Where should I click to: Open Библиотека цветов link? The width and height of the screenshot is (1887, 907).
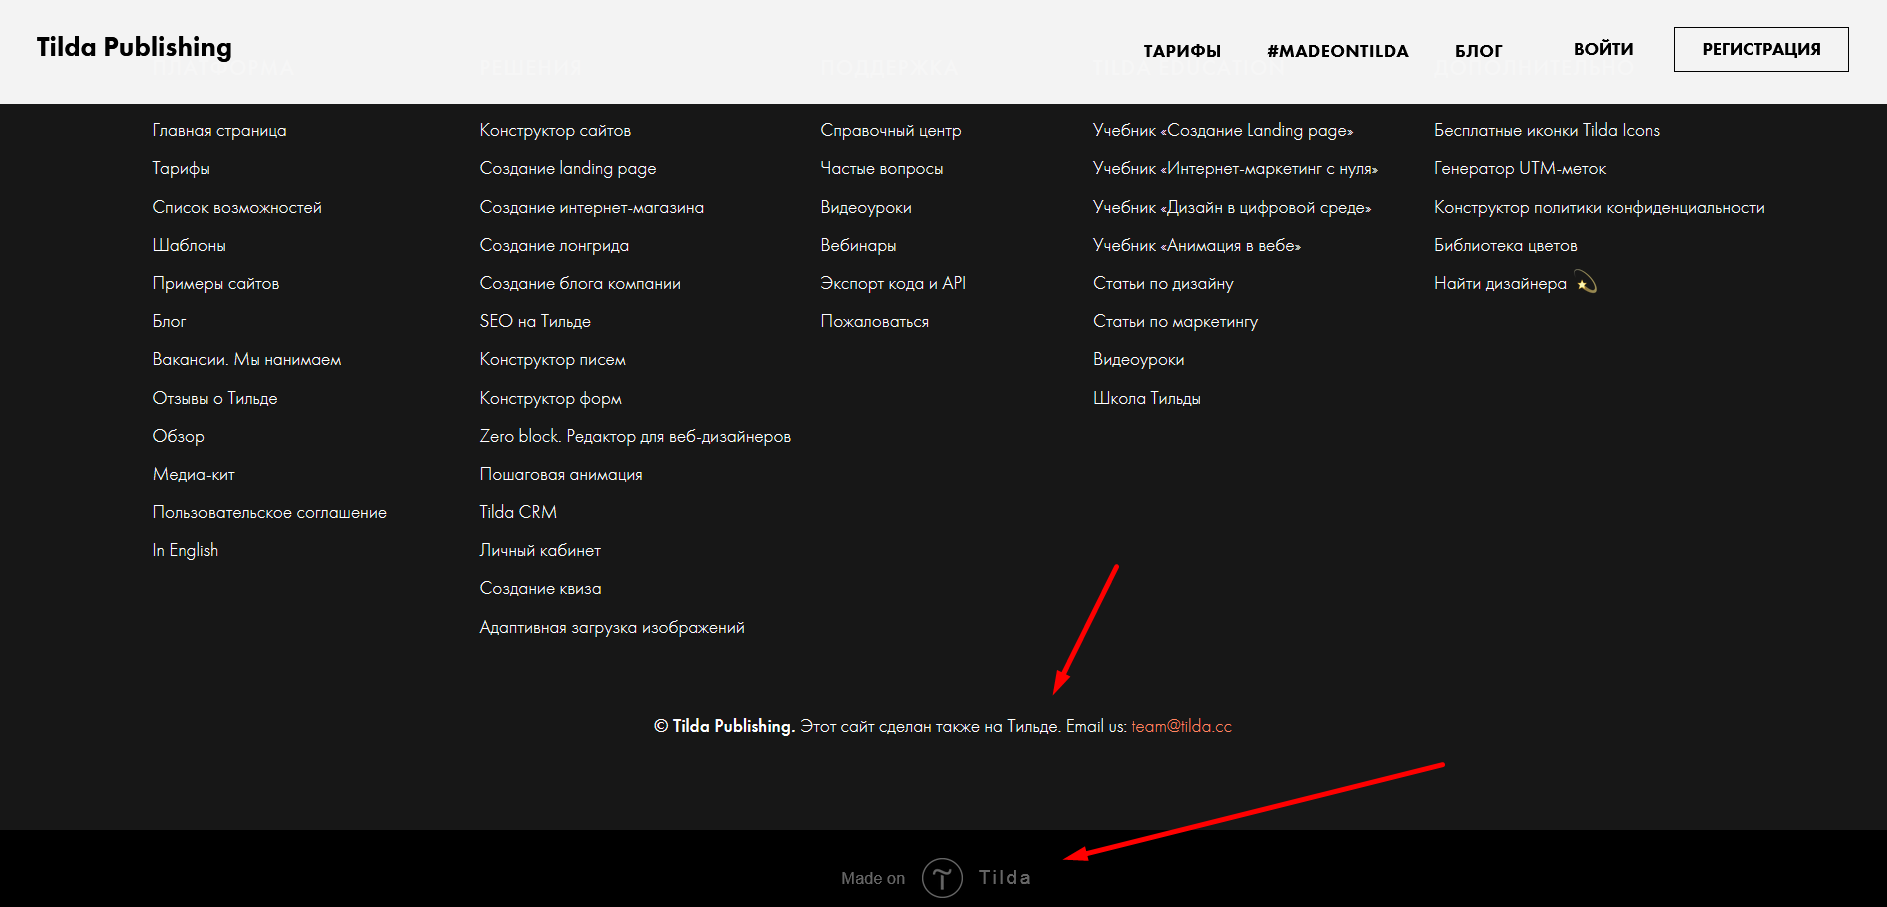tap(1505, 245)
